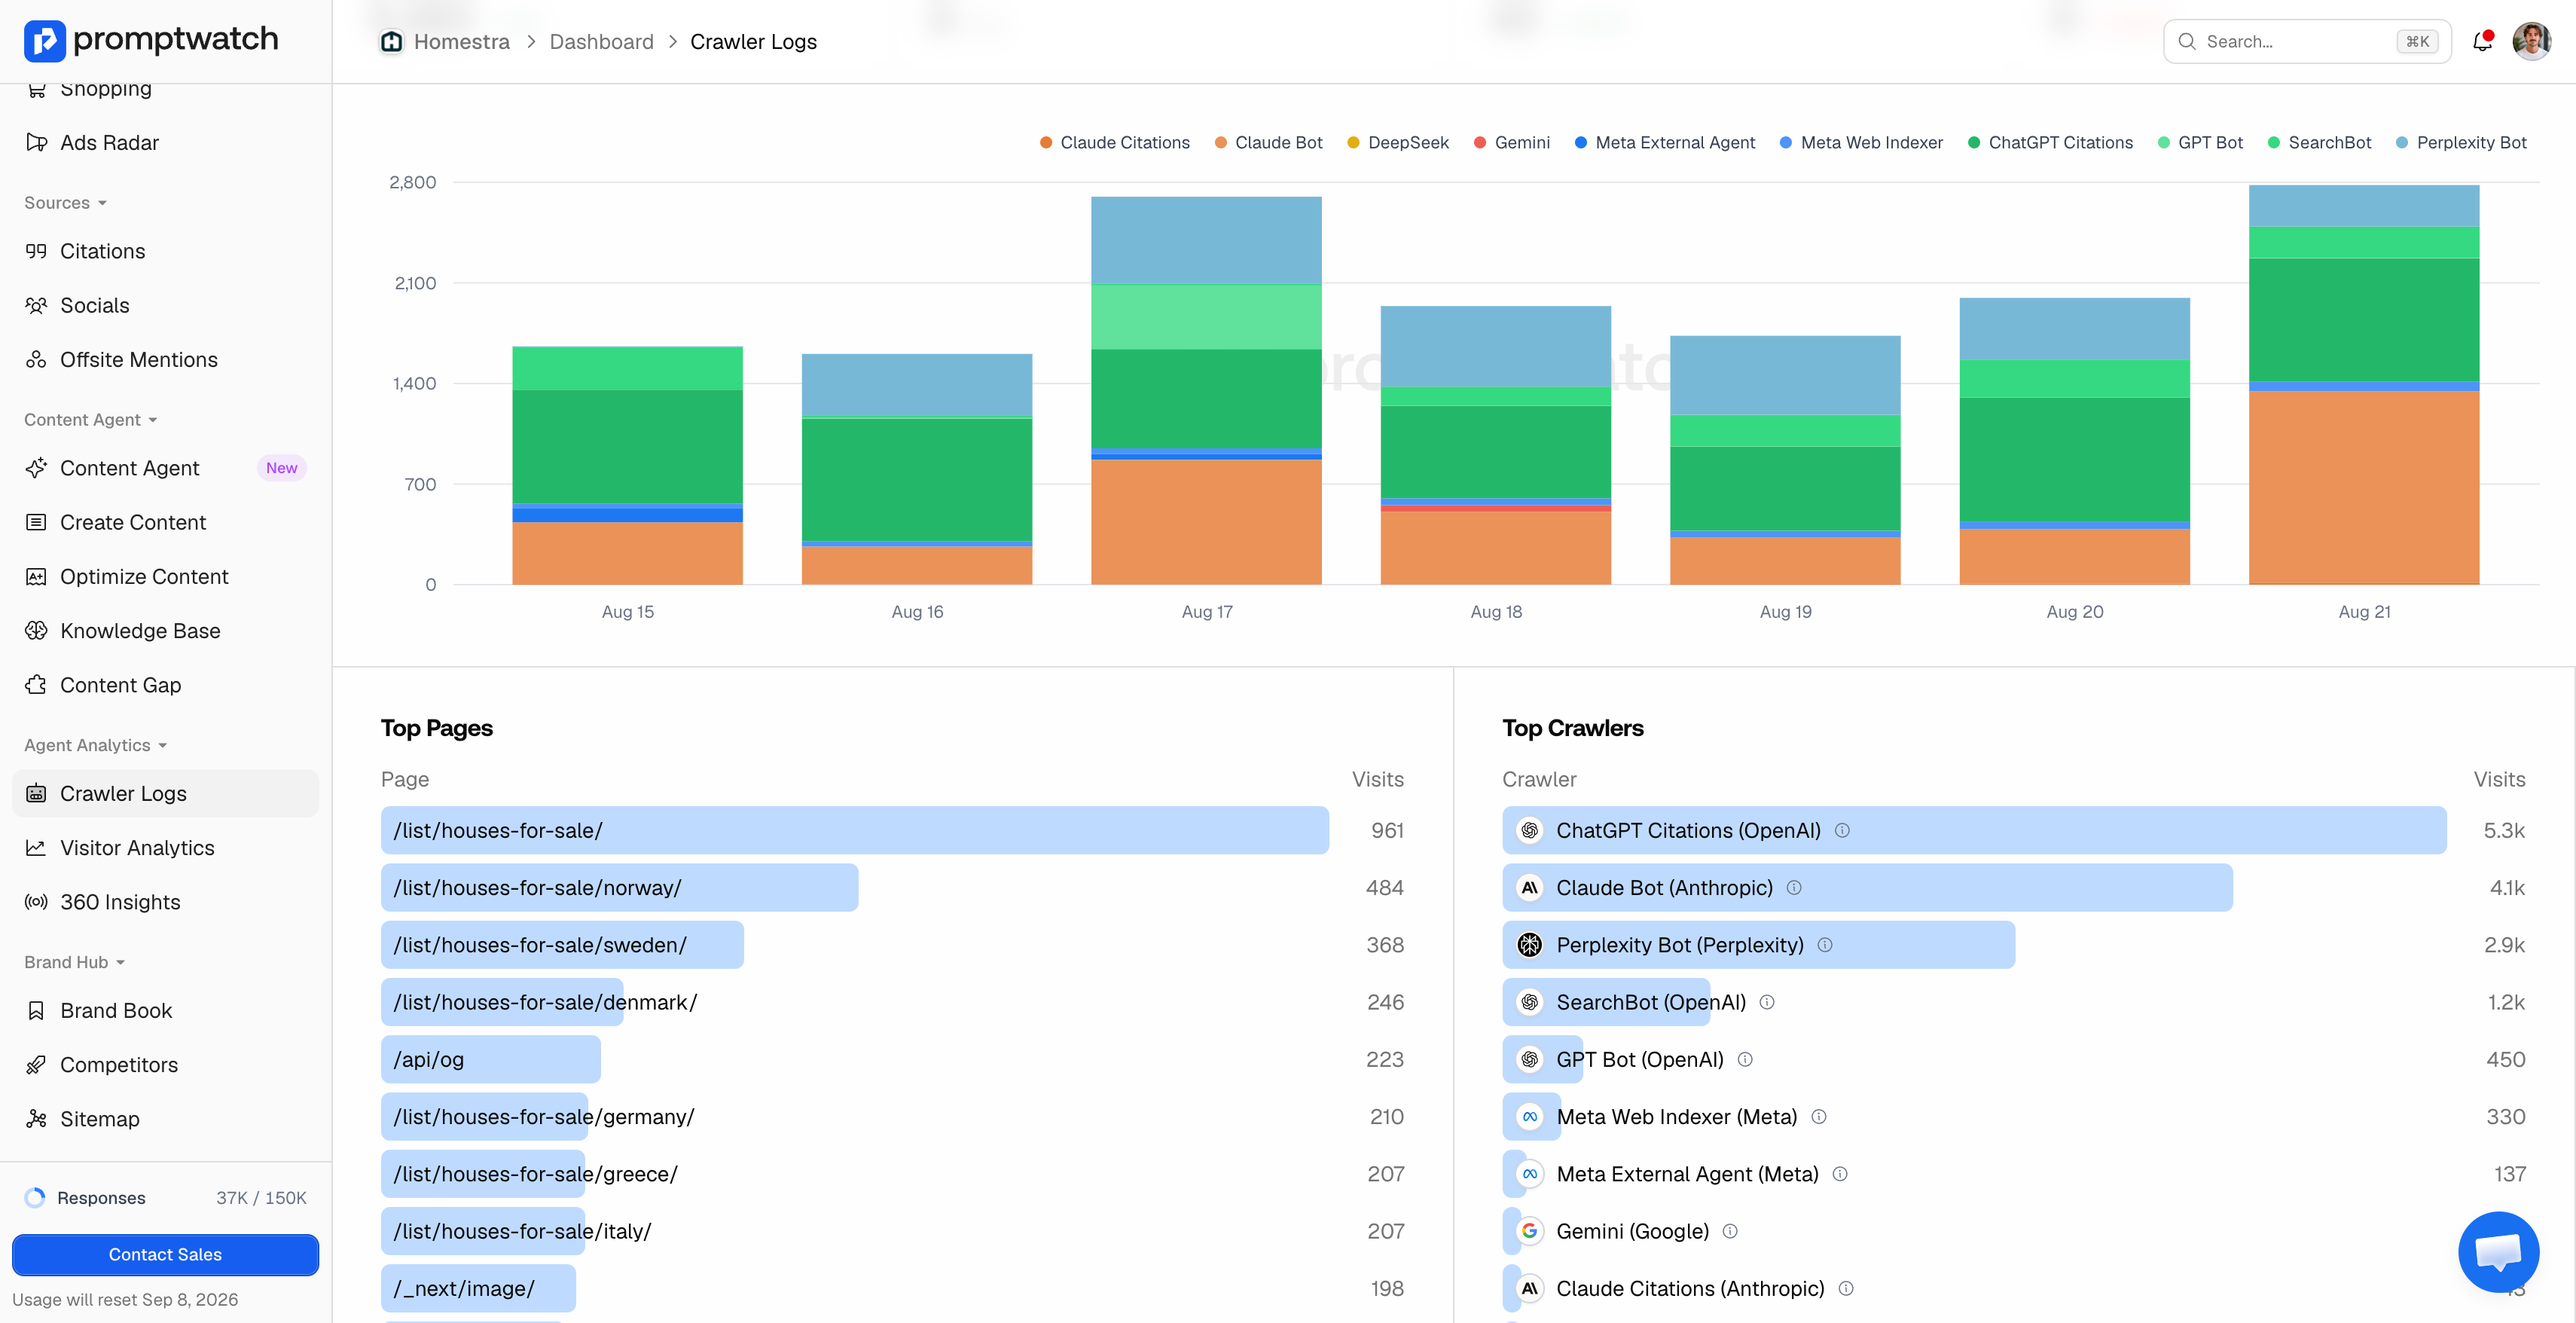Open the notifications bell
2576x1323 pixels.
coord(2482,41)
